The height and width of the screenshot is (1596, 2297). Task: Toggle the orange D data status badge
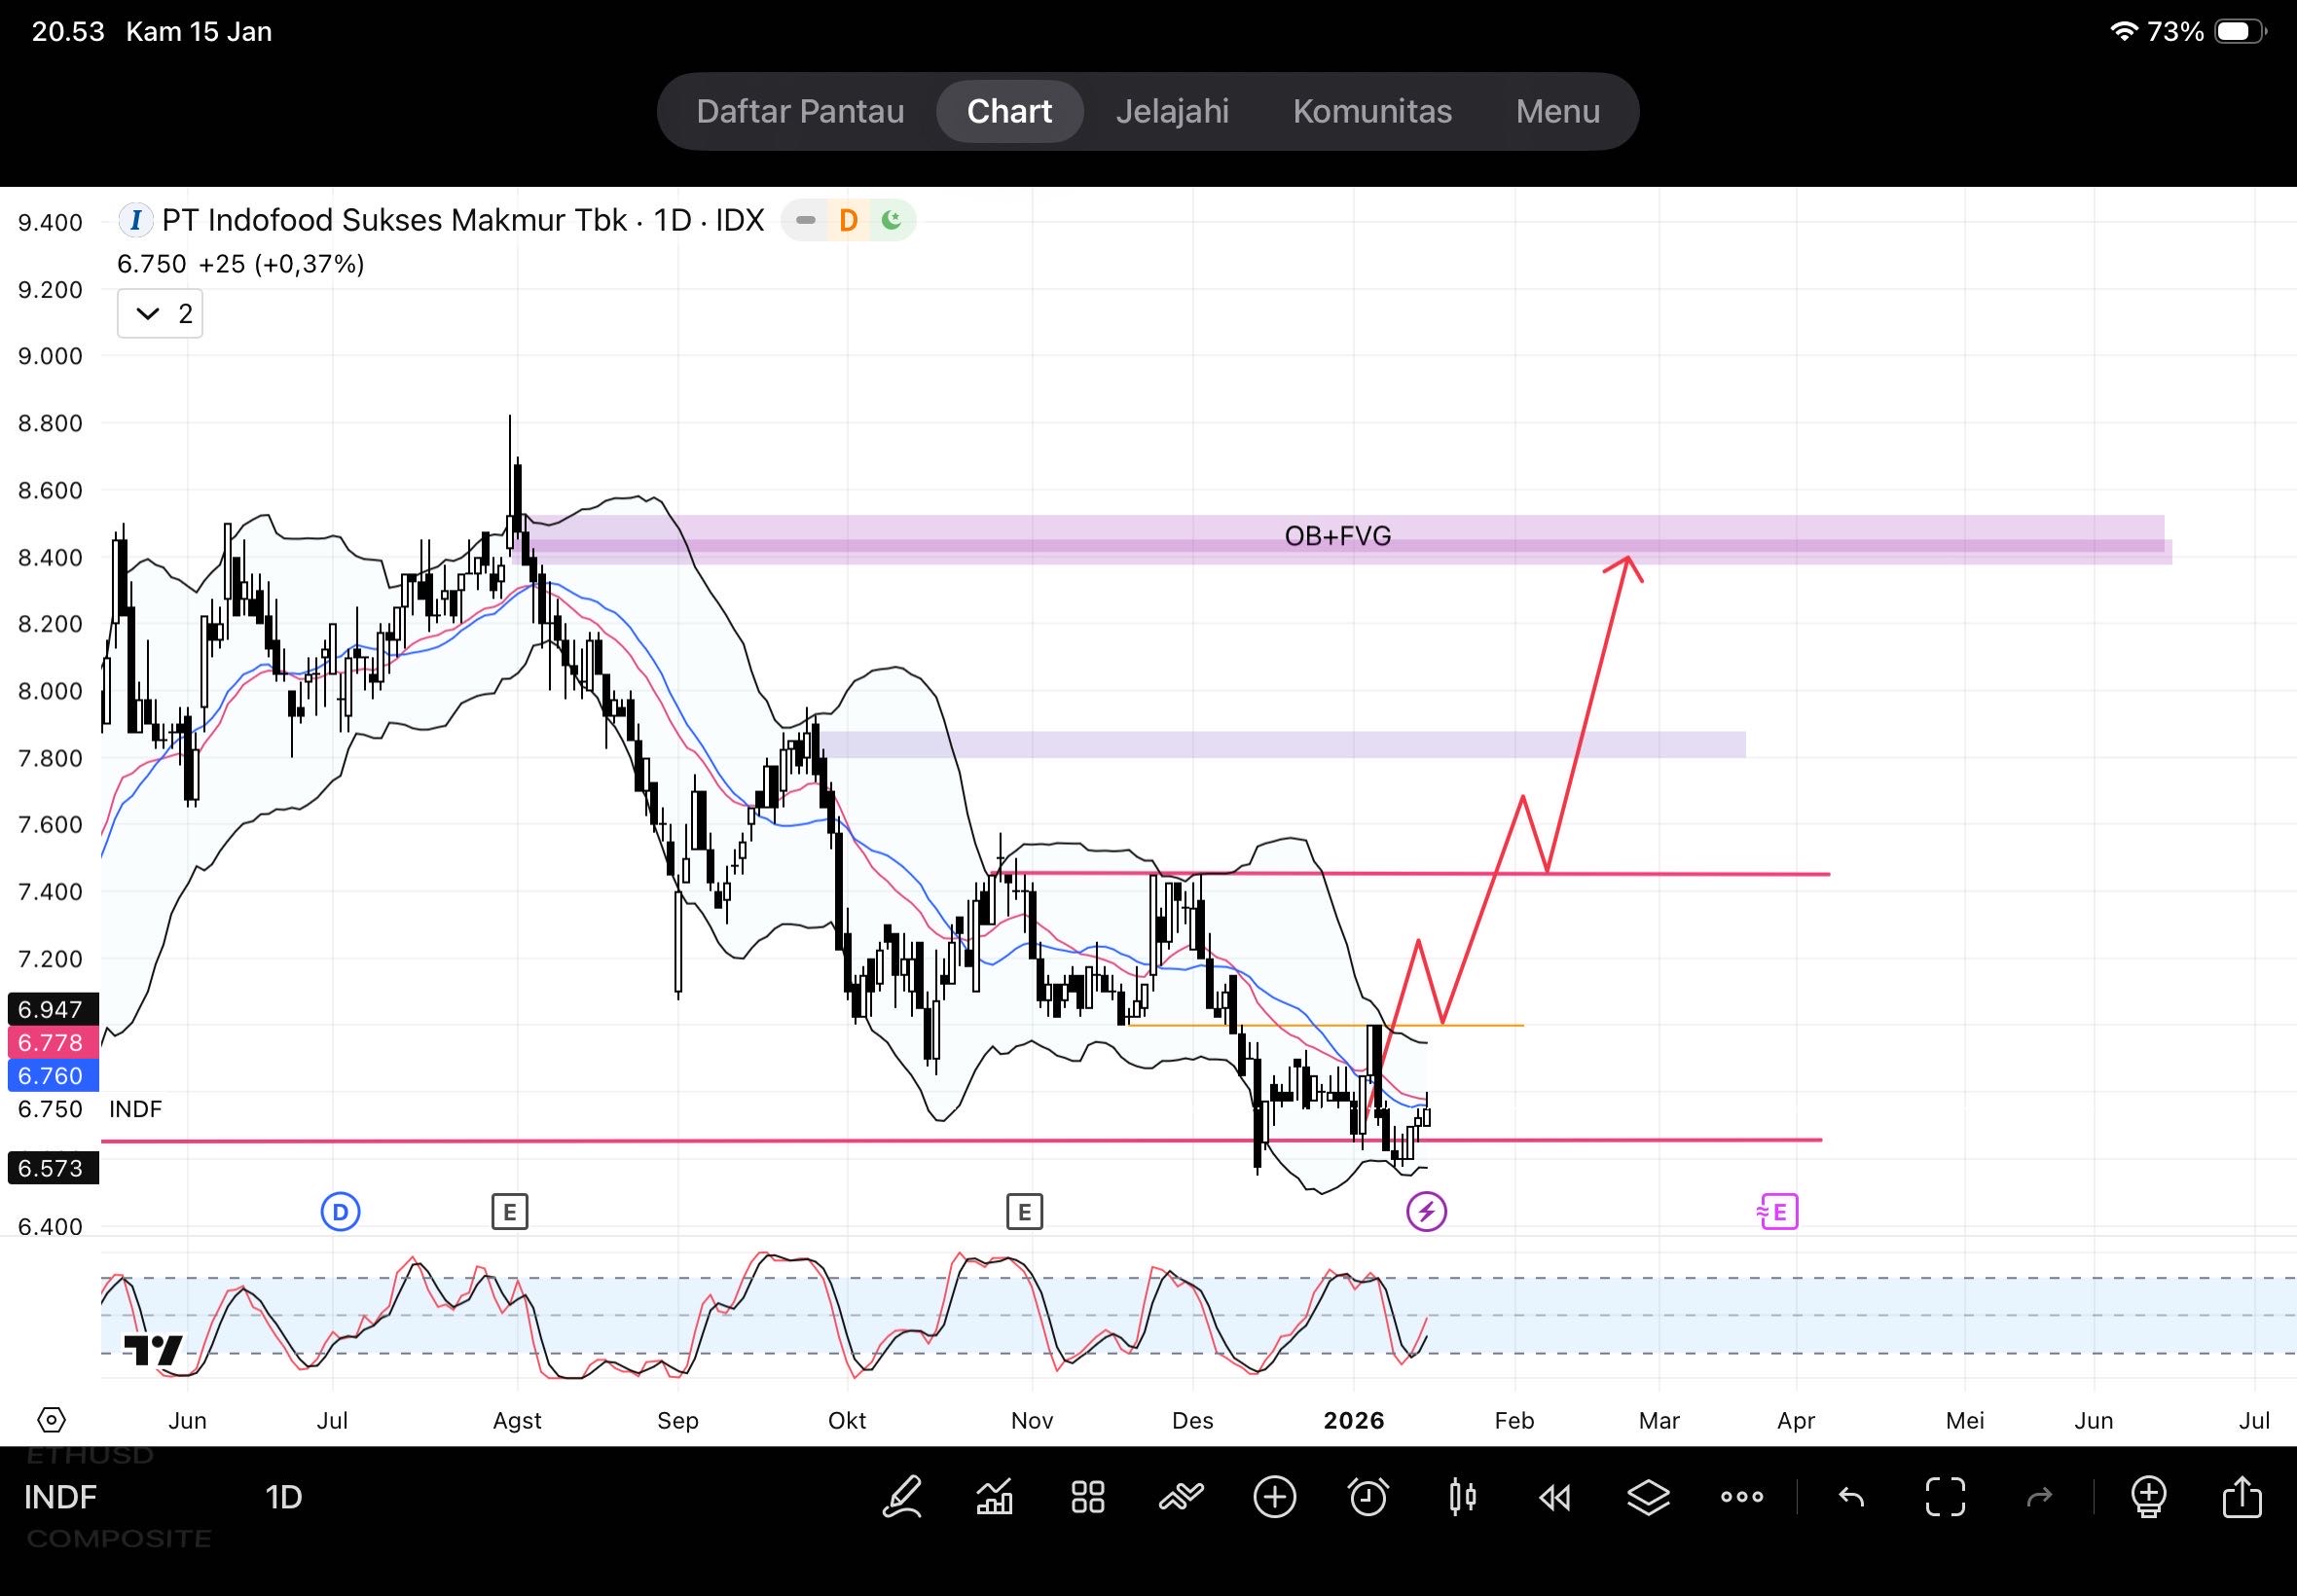coord(848,220)
